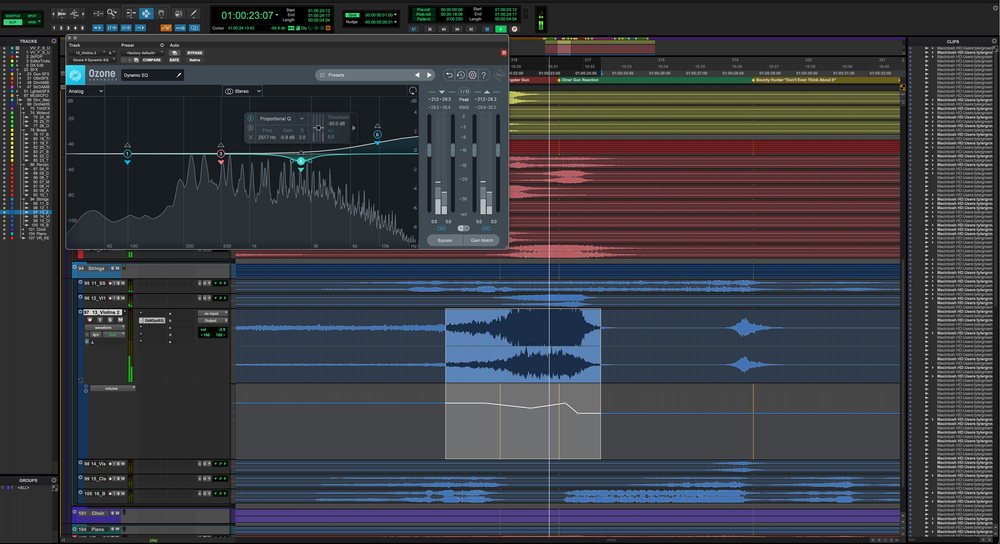Open the Analog EQ mode dropdown
The image size is (1000, 544).
pos(85,91)
